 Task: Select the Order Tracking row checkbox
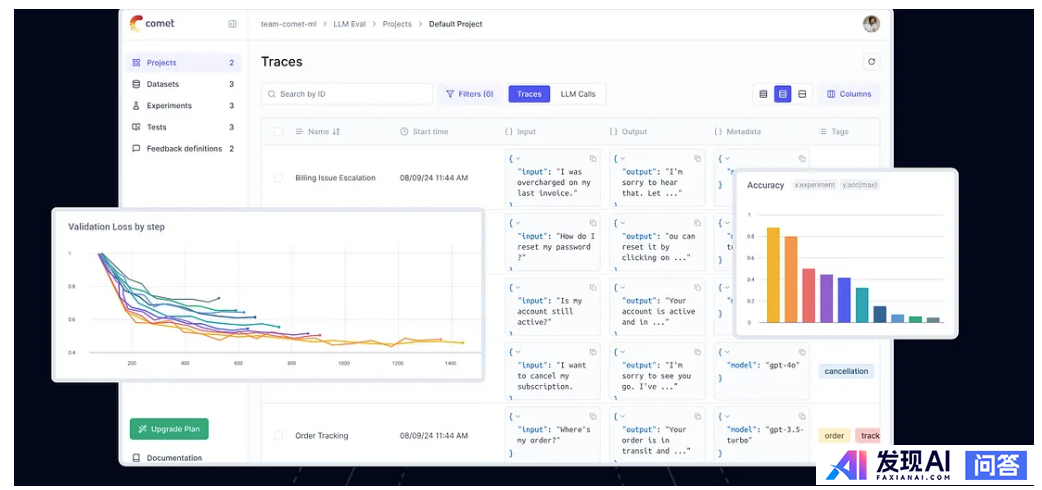(x=278, y=436)
